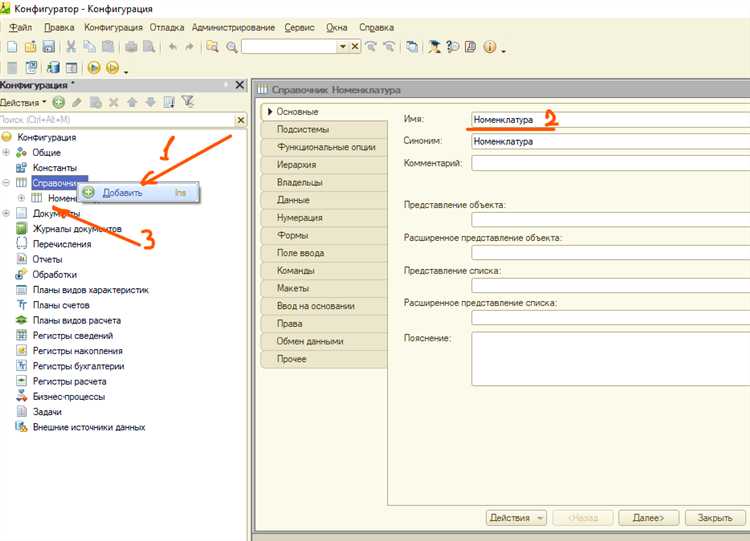
Task: Expand the Документы tree node
Action: point(6,213)
